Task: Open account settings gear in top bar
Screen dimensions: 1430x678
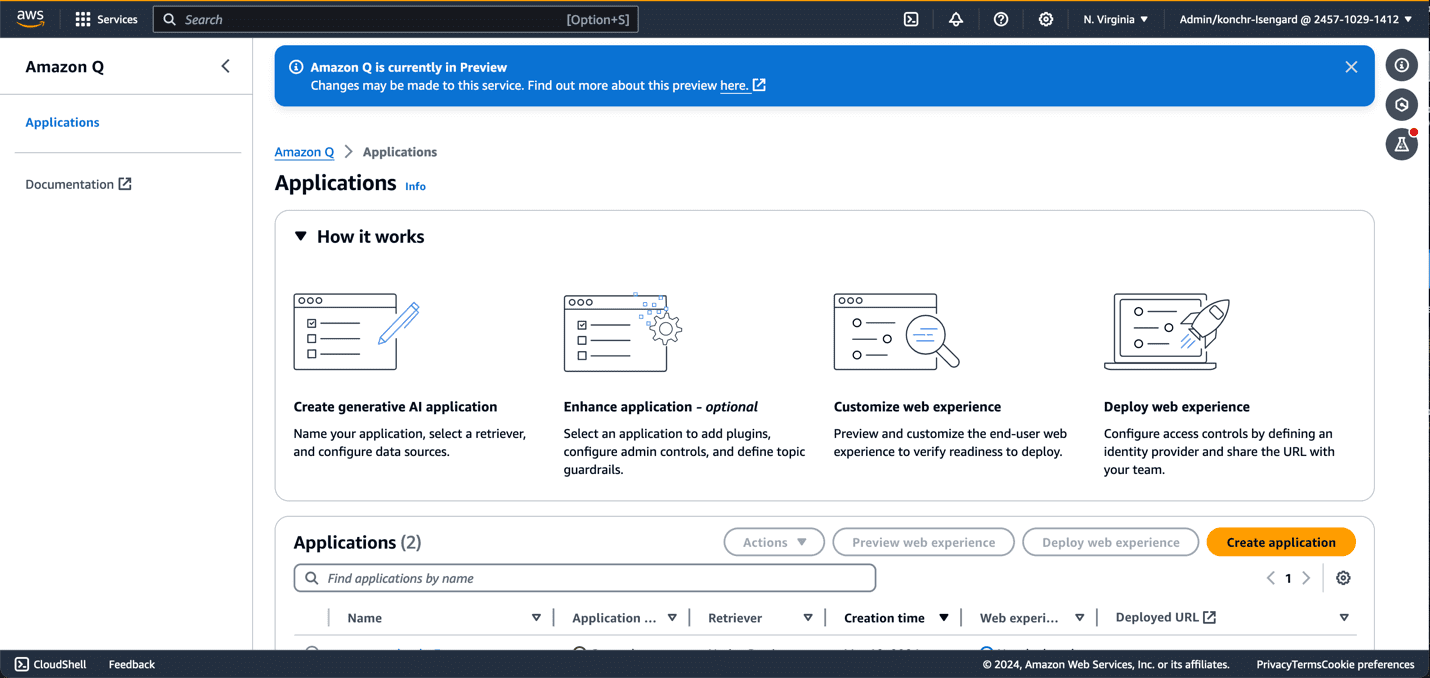Action: tap(1045, 19)
